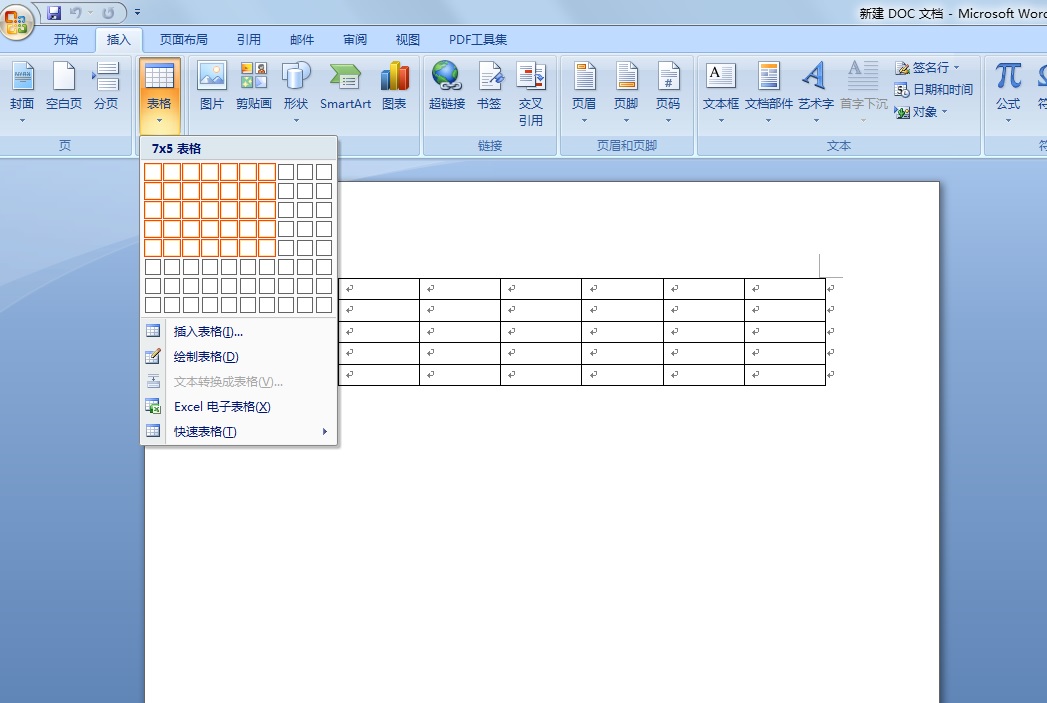Open the header (页眉) menu
The width and height of the screenshot is (1047, 703).
(584, 93)
